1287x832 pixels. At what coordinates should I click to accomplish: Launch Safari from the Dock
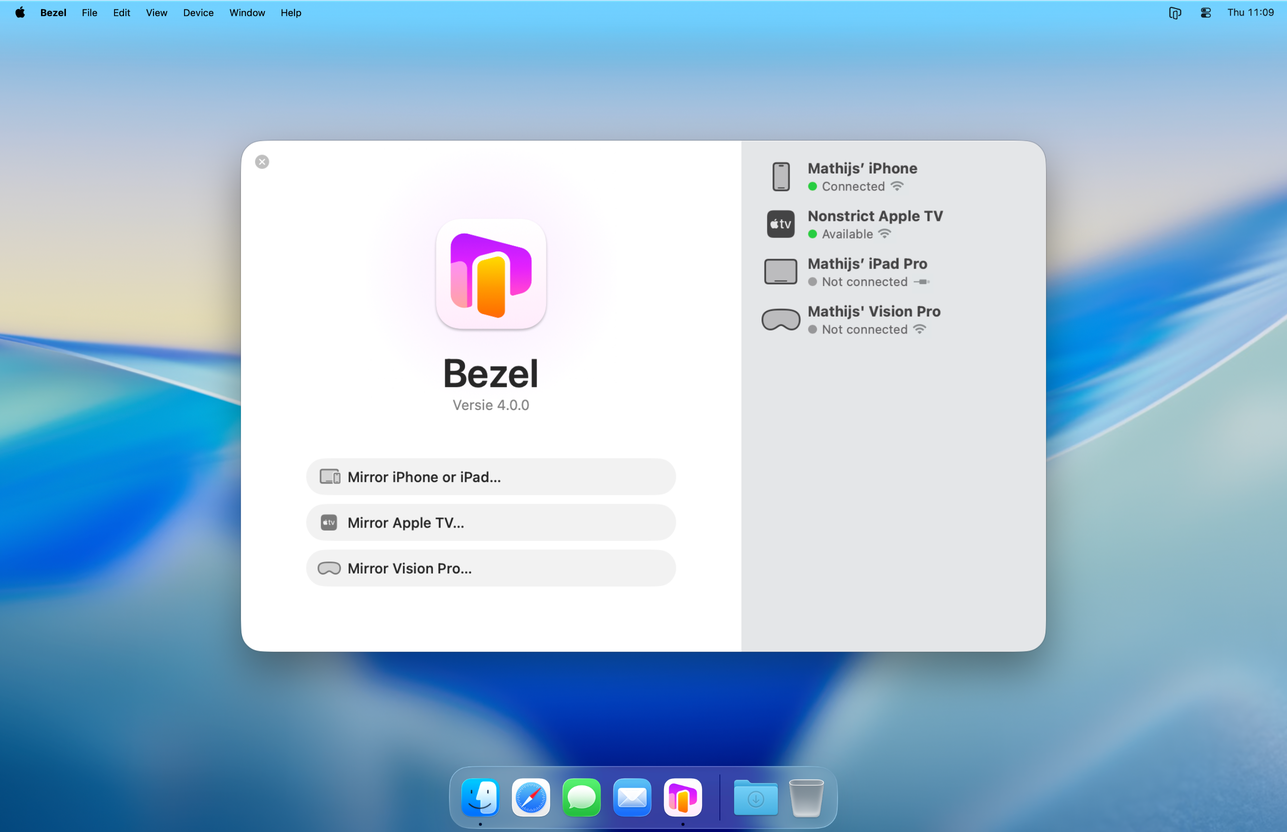[531, 798]
